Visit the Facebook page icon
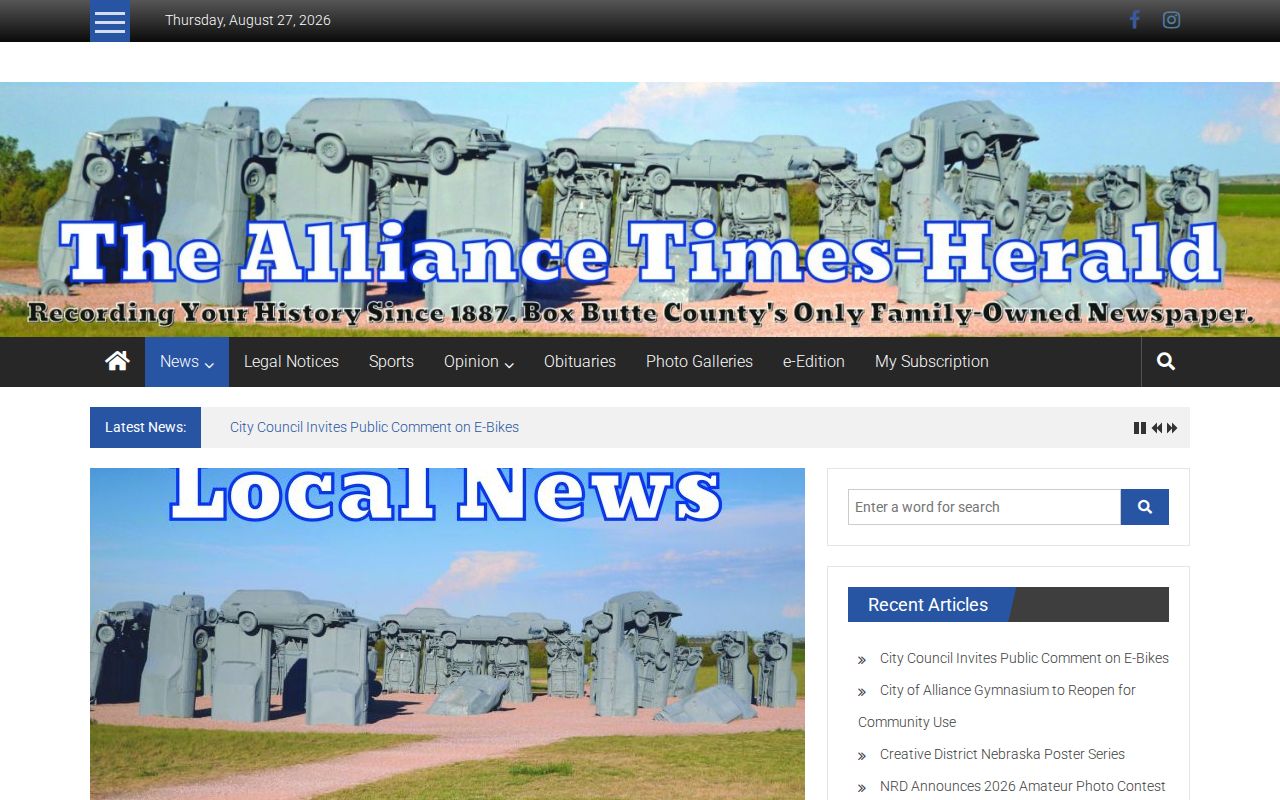 (x=1134, y=20)
